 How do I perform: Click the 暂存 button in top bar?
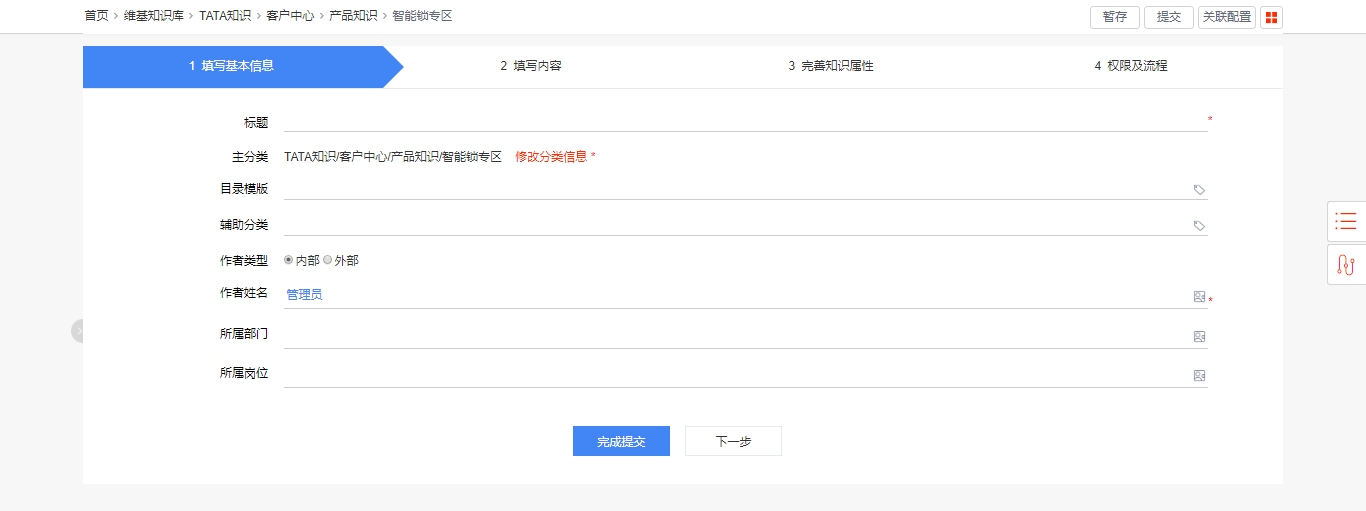tap(1115, 17)
